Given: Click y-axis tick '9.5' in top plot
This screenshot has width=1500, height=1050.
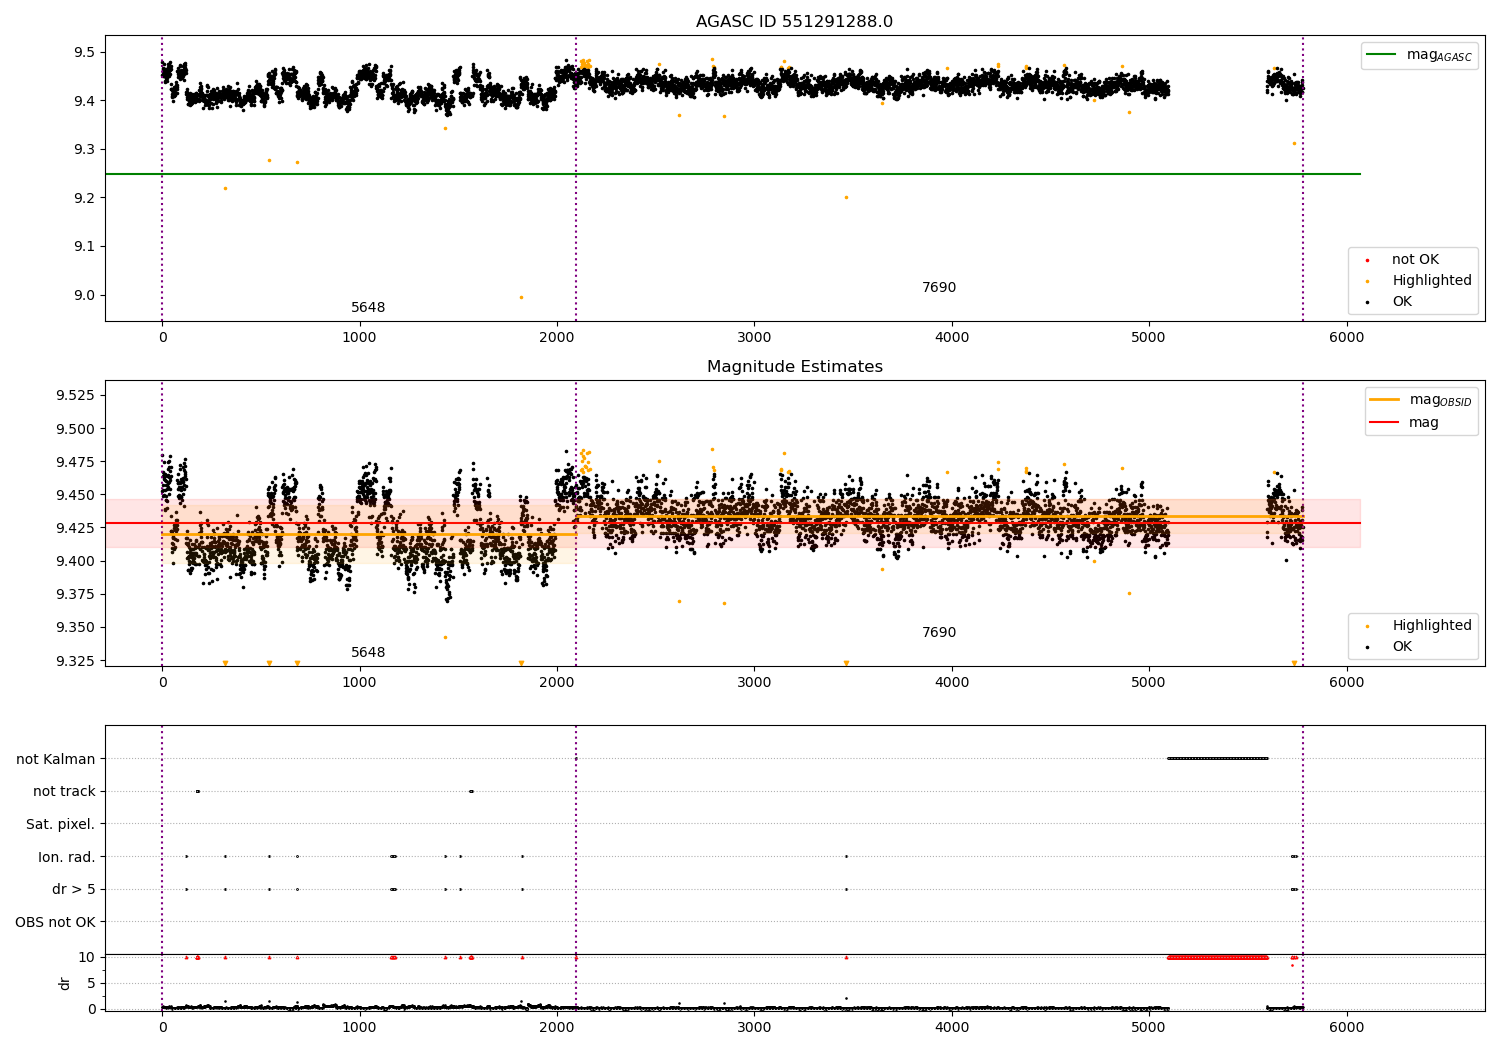Looking at the screenshot, I should 84,52.
